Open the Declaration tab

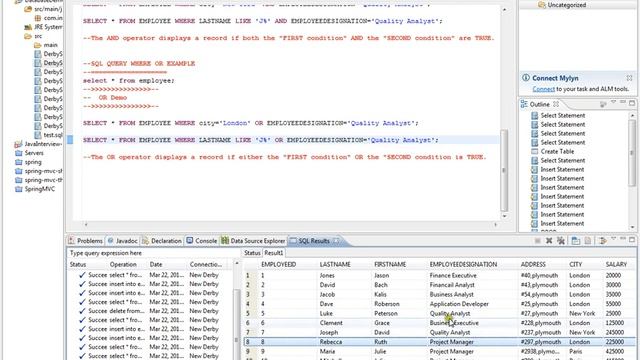[x=162, y=241]
